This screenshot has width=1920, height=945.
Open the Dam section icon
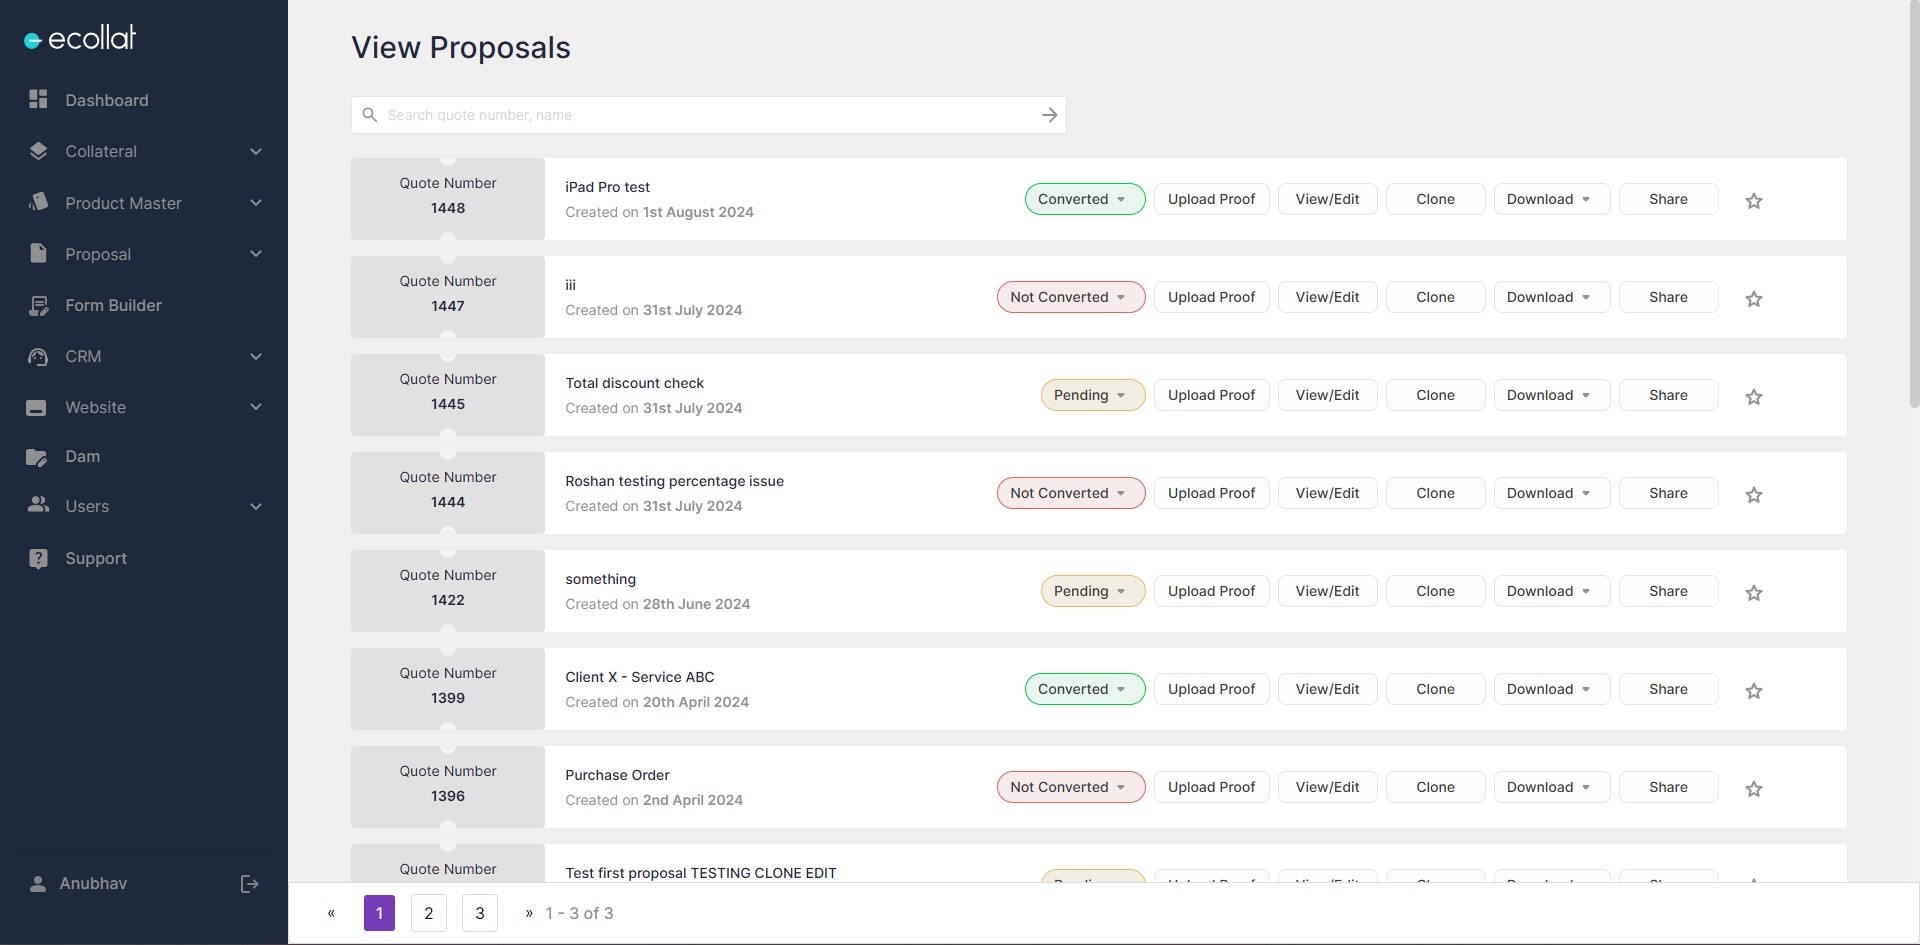tap(37, 456)
